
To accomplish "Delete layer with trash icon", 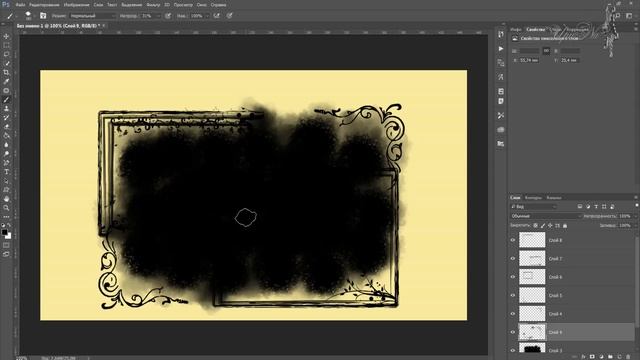I will click(628, 357).
